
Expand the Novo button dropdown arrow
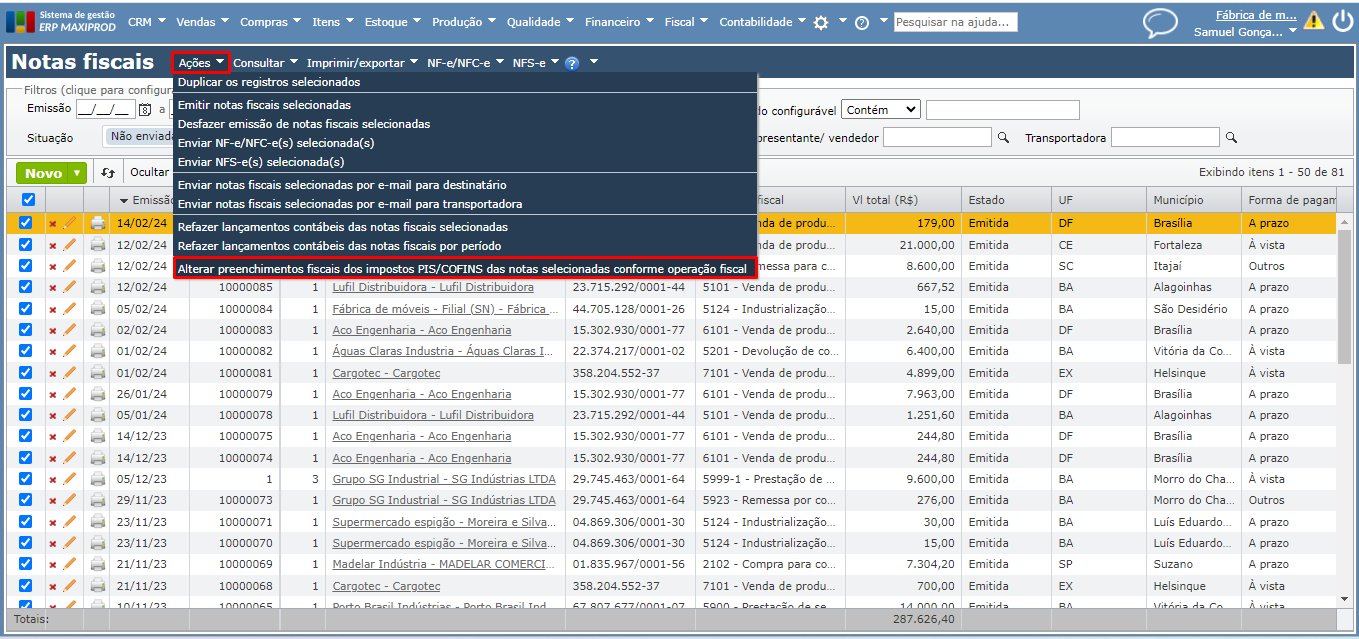click(77, 173)
